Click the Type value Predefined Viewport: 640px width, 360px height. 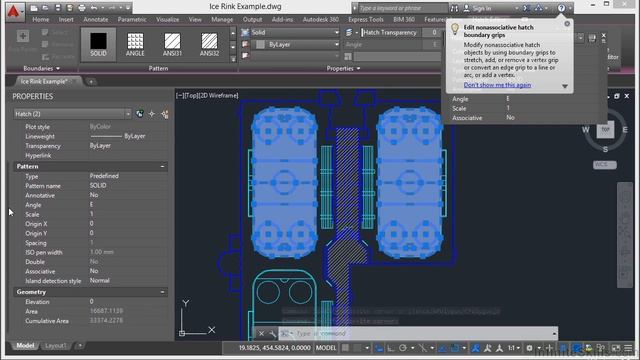pyautogui.click(x=104, y=176)
